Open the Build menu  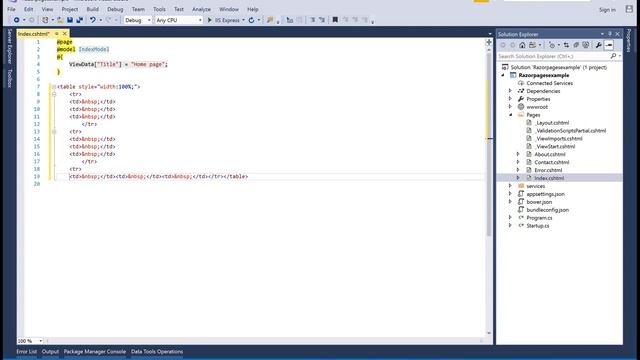click(93, 9)
